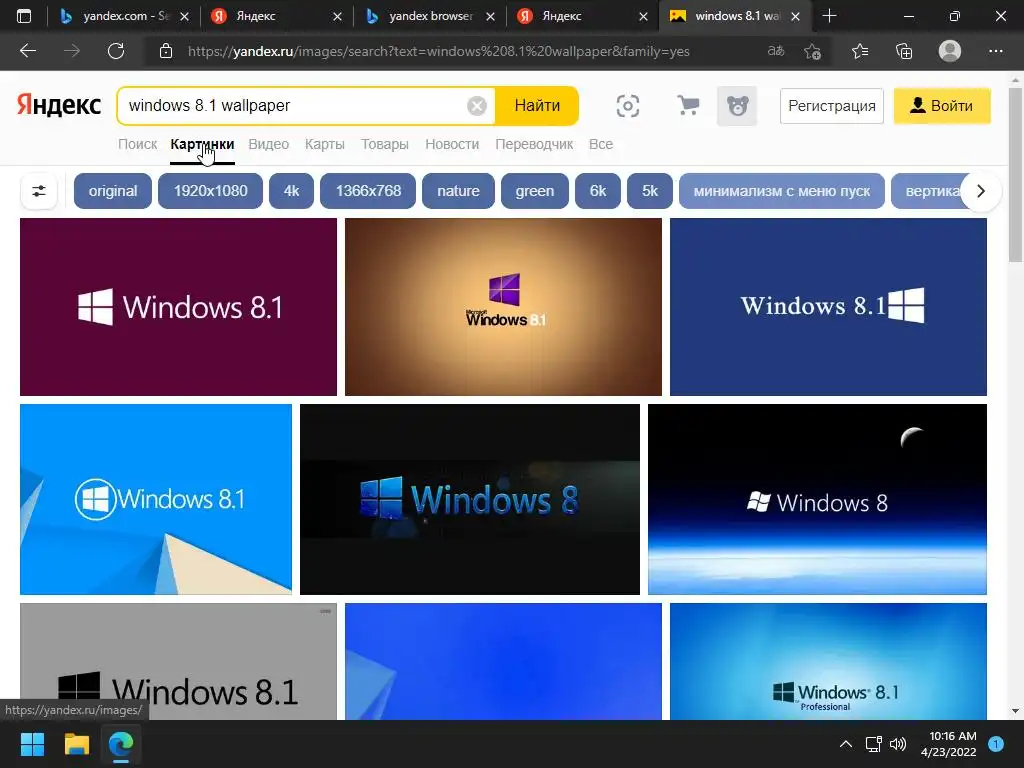This screenshot has width=1024, height=768.
Task: Open the maroon Windows 8.1 wallpaper thumbnail
Action: pyautogui.click(x=178, y=307)
